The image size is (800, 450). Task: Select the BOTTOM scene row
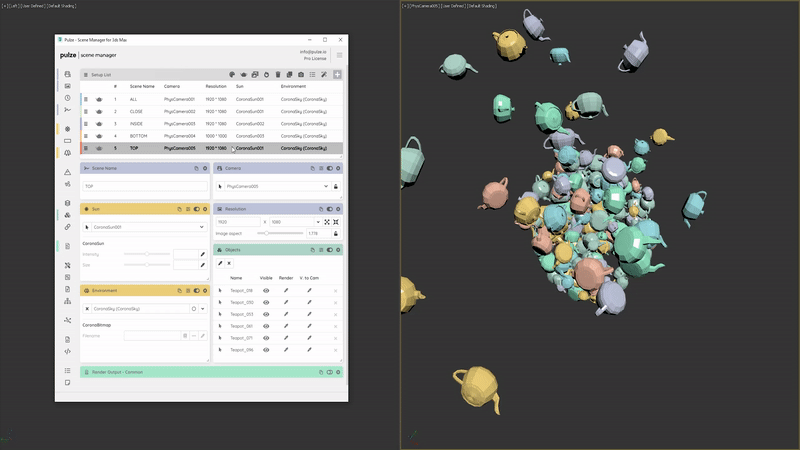point(211,136)
